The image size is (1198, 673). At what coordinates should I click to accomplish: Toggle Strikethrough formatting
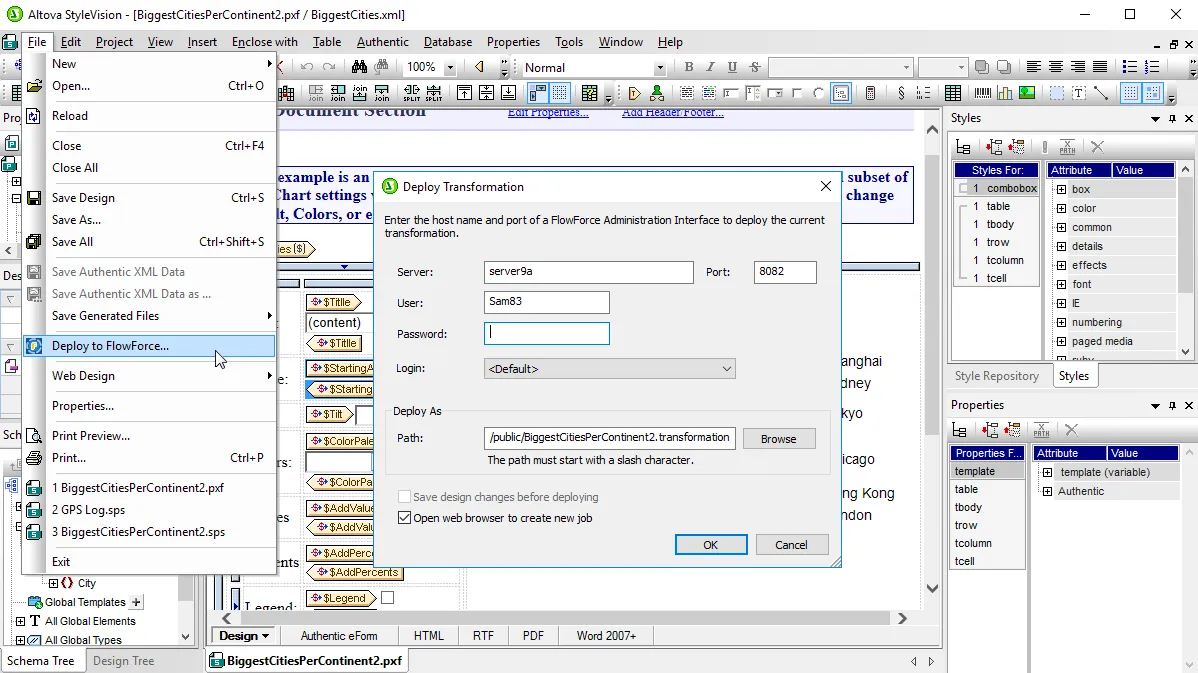[755, 67]
